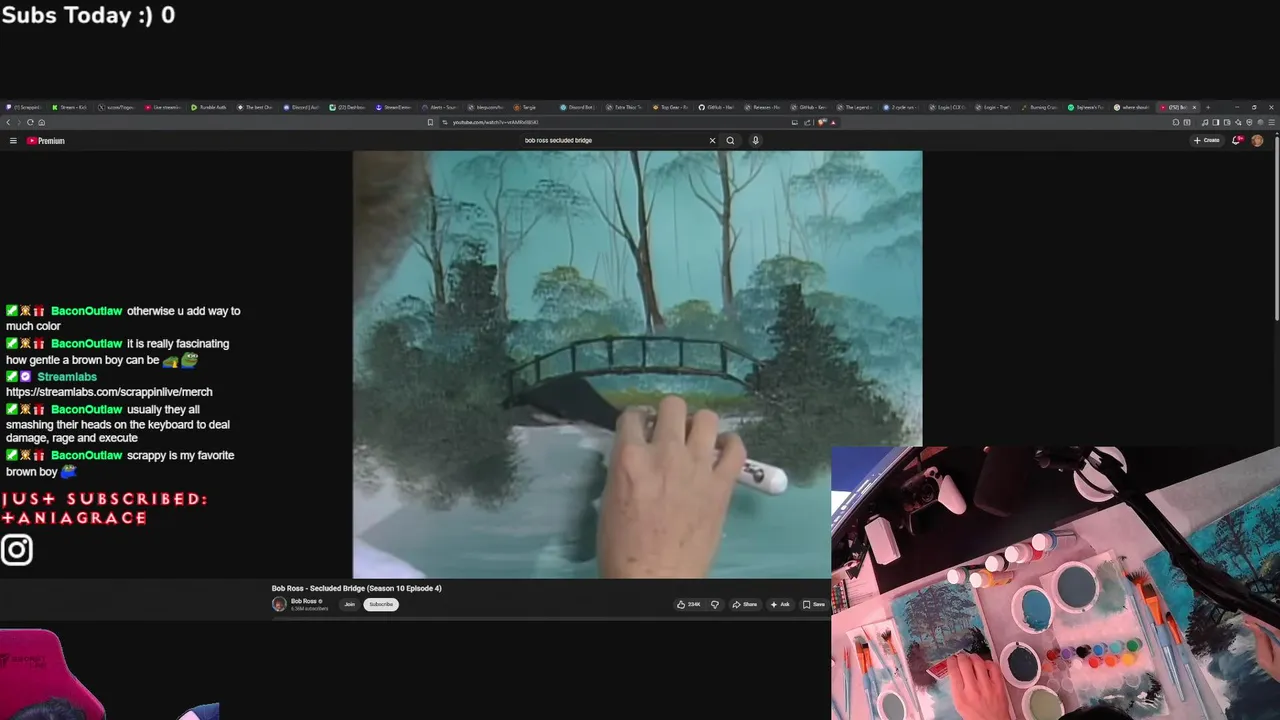
Task: Clear the YouTube search box text
Action: tap(712, 140)
